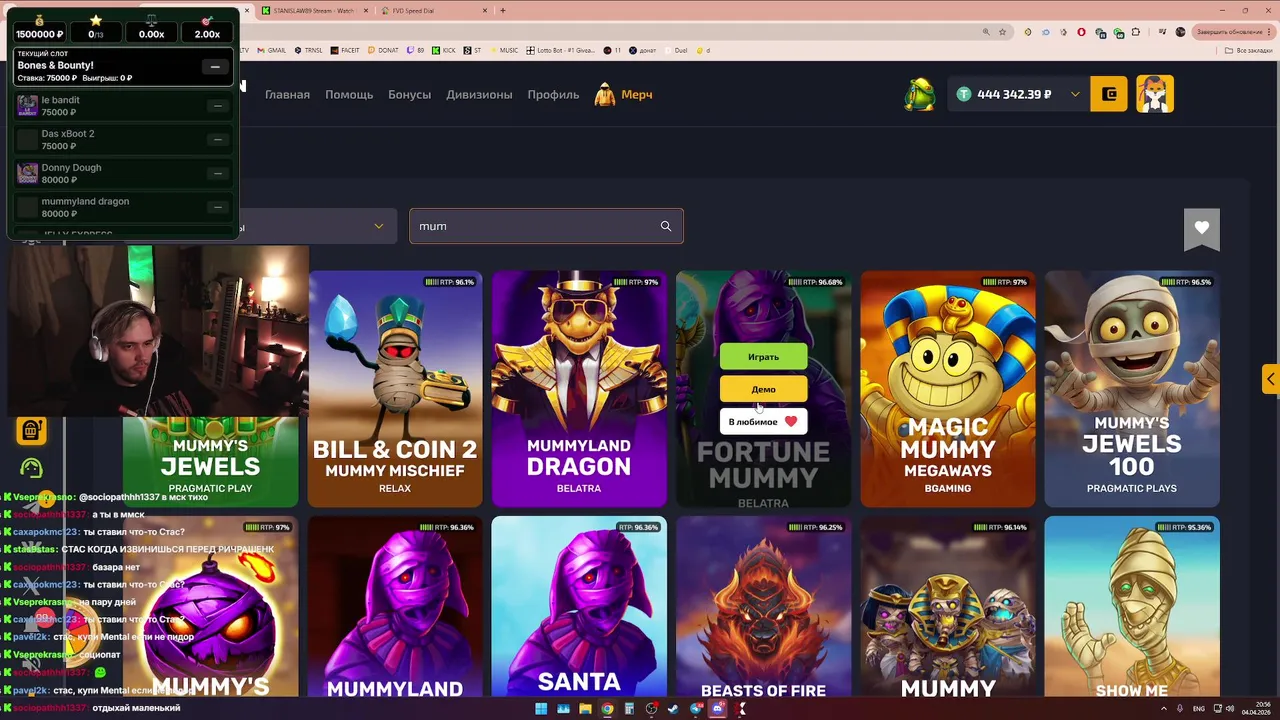Open new browser tab with plus button
Image resolution: width=1280 pixels, height=720 pixels.
pos(503,10)
